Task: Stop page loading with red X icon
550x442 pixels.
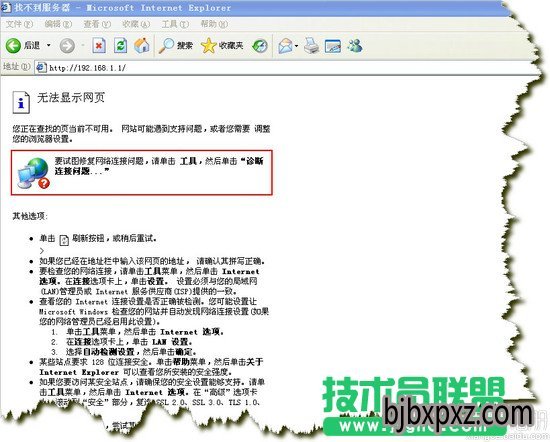Action: pos(99,46)
